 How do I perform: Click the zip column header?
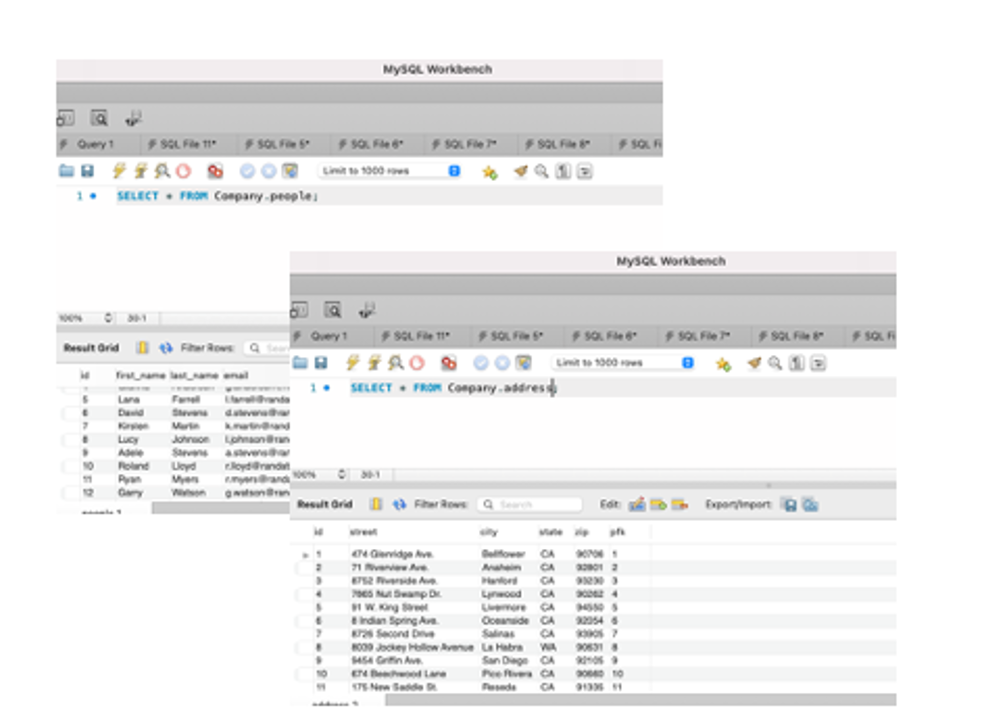(x=582, y=532)
